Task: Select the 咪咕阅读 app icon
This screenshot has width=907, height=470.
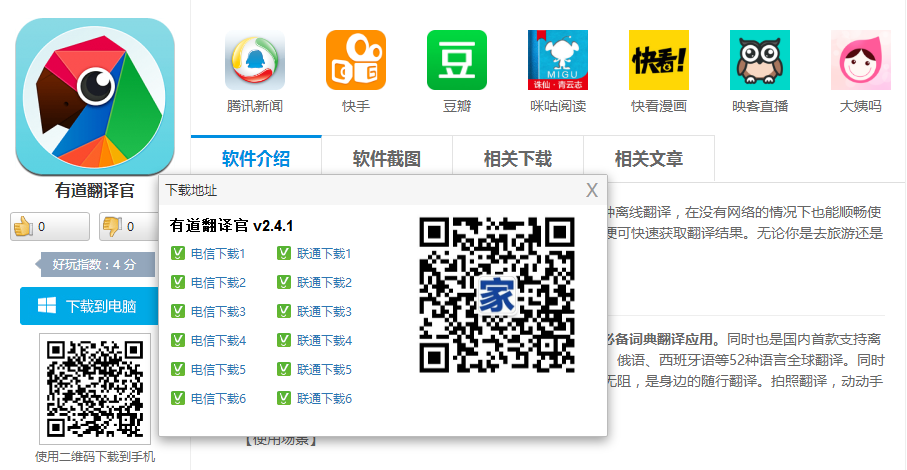Action: [x=558, y=60]
